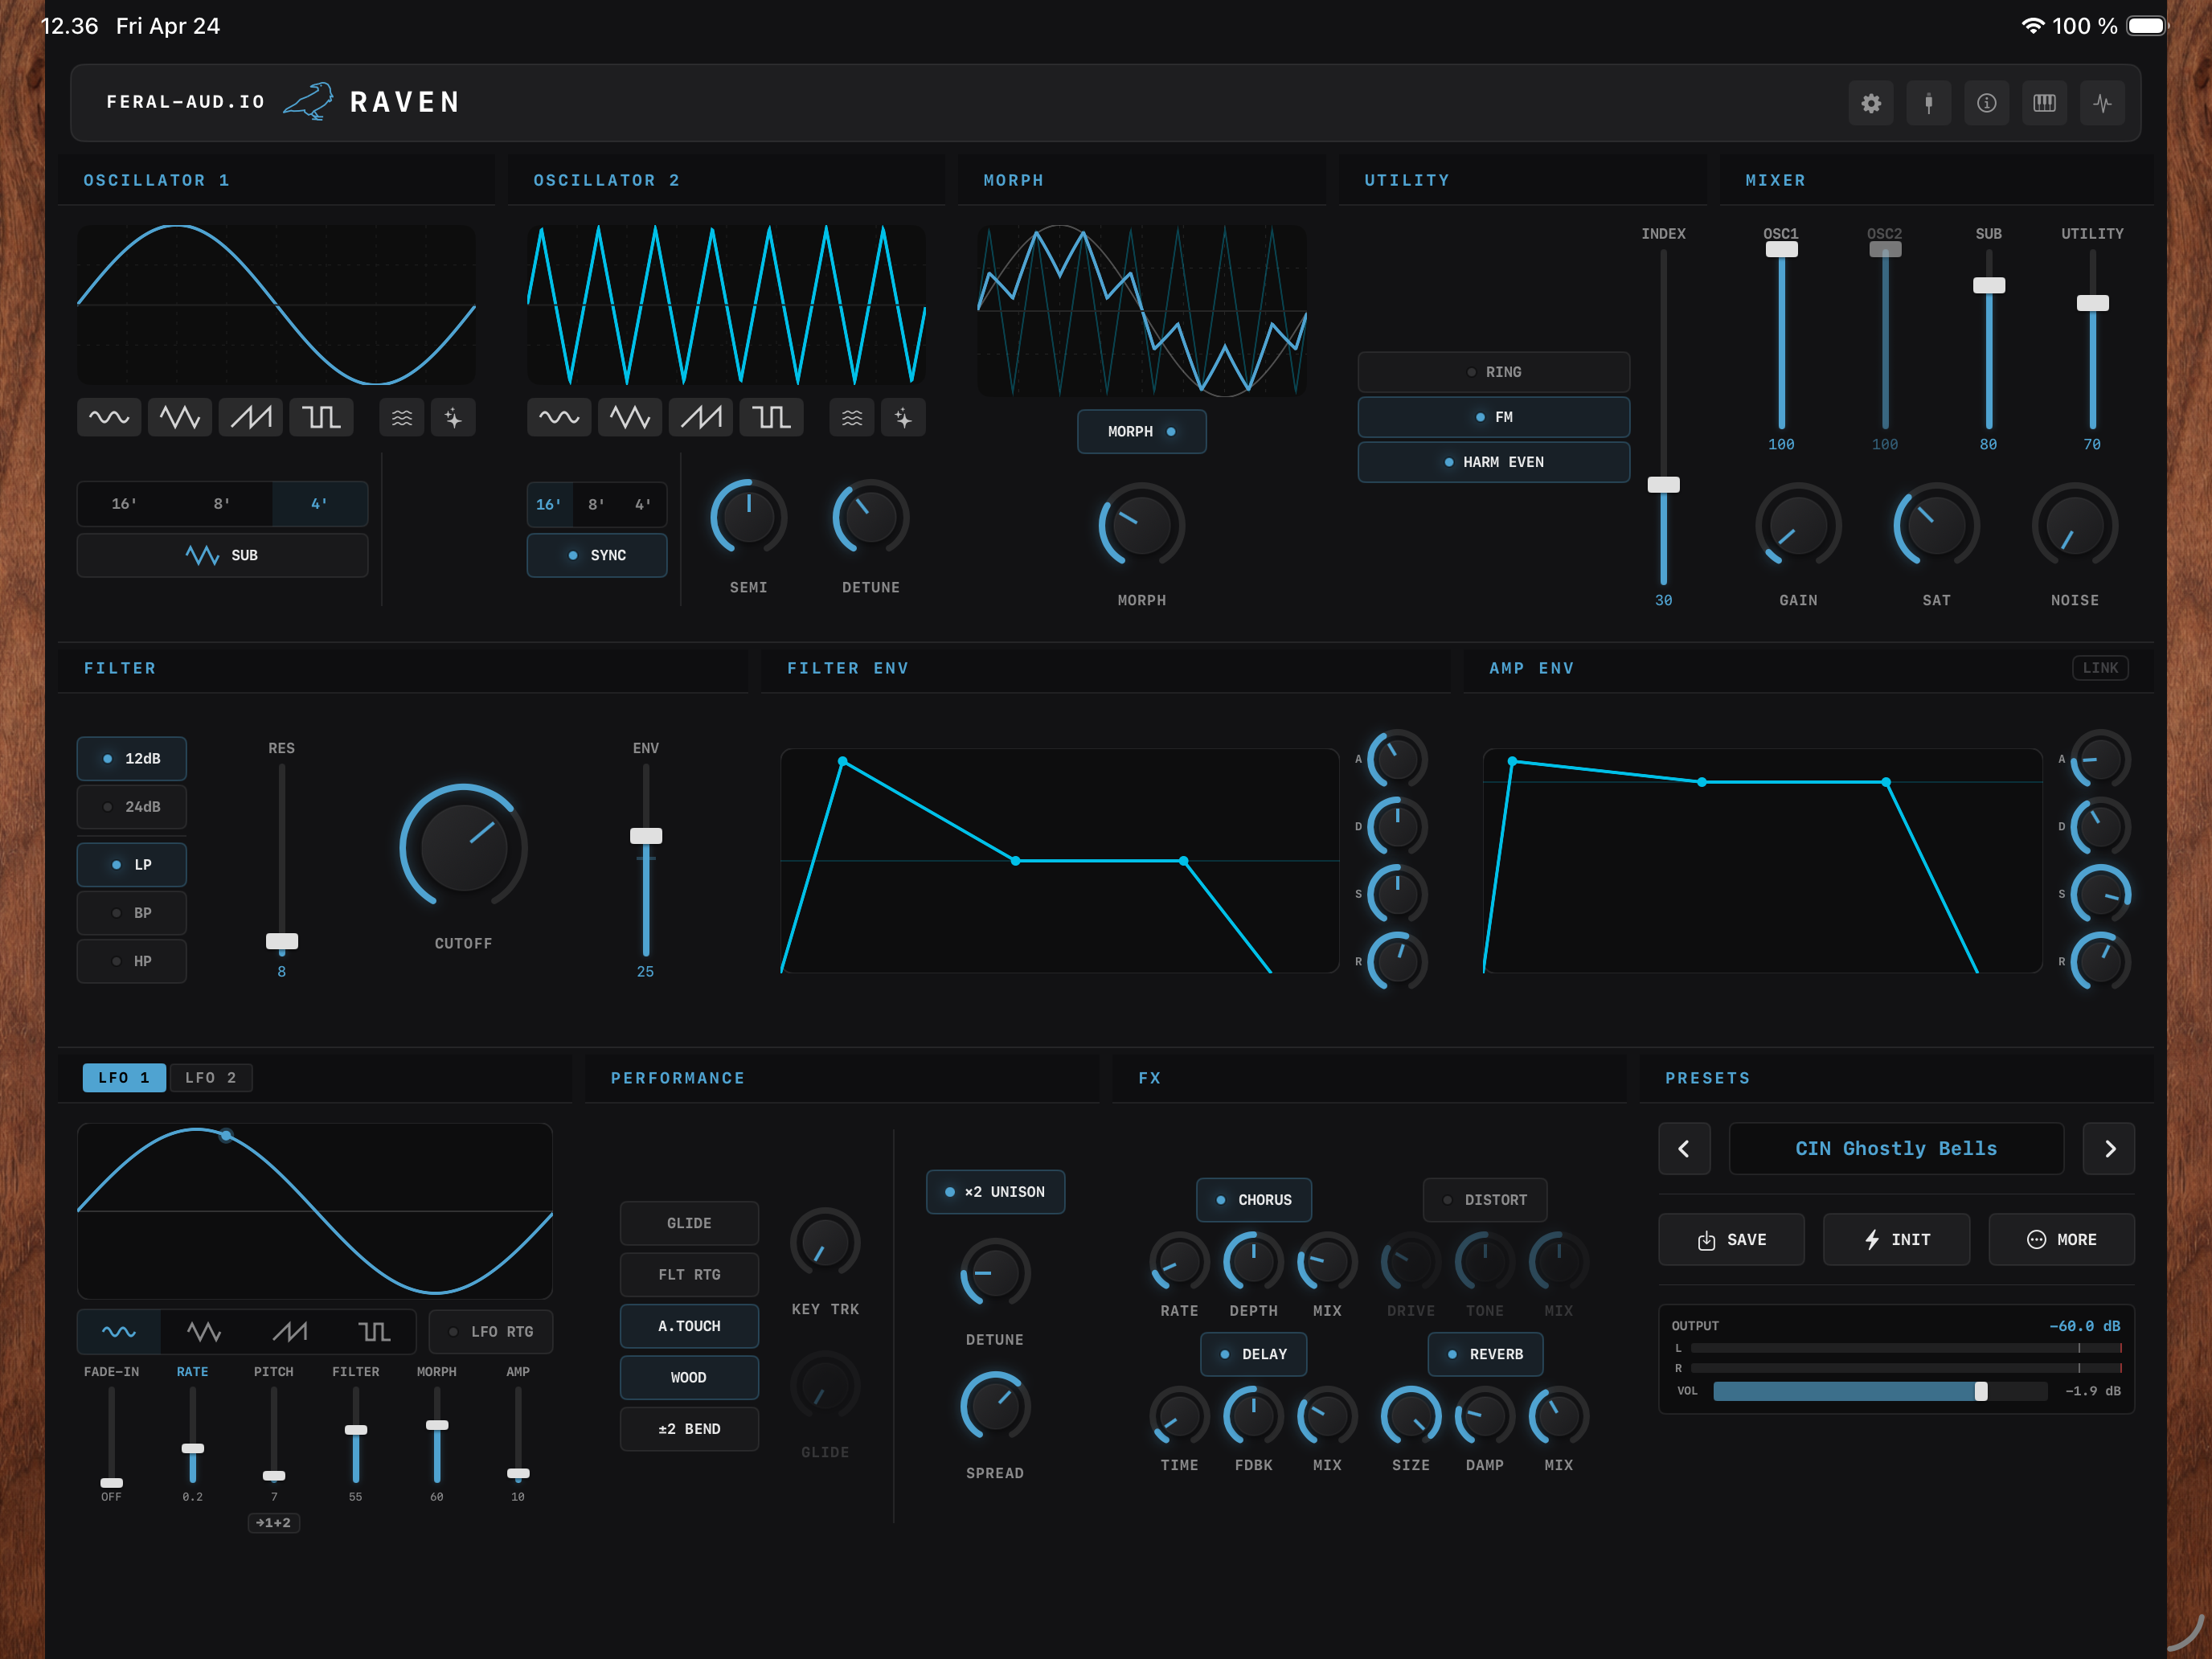Click the filter CUTOFF knob
This screenshot has height=1659, width=2212.
463,846
